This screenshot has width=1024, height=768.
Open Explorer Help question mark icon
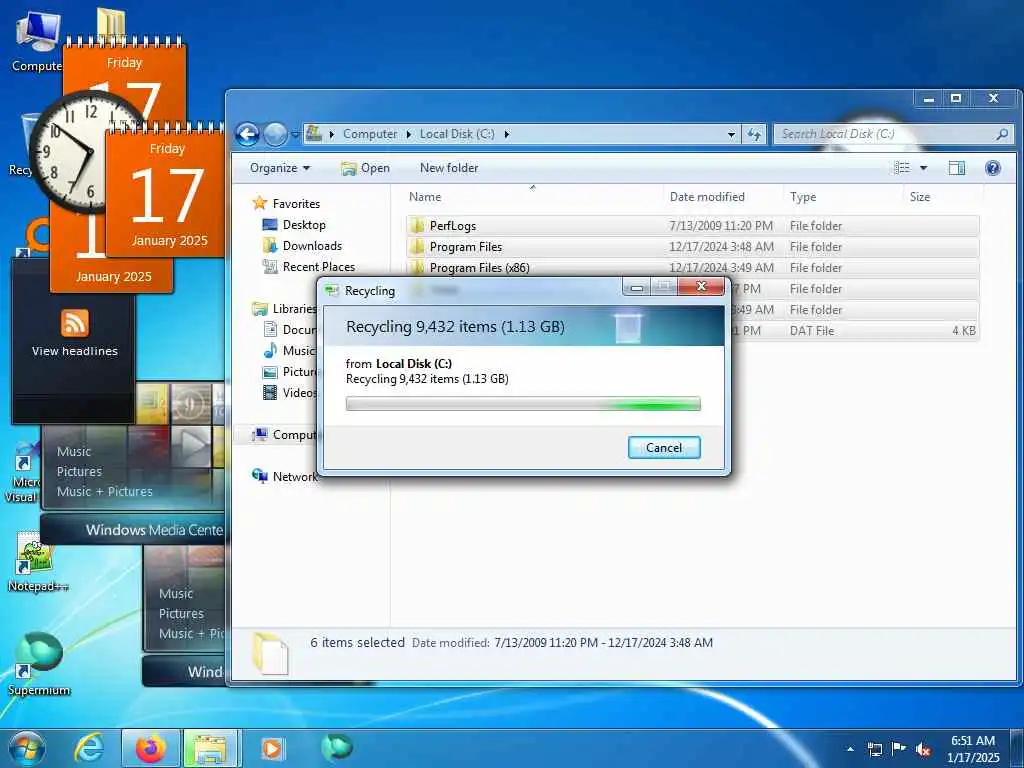pos(993,168)
